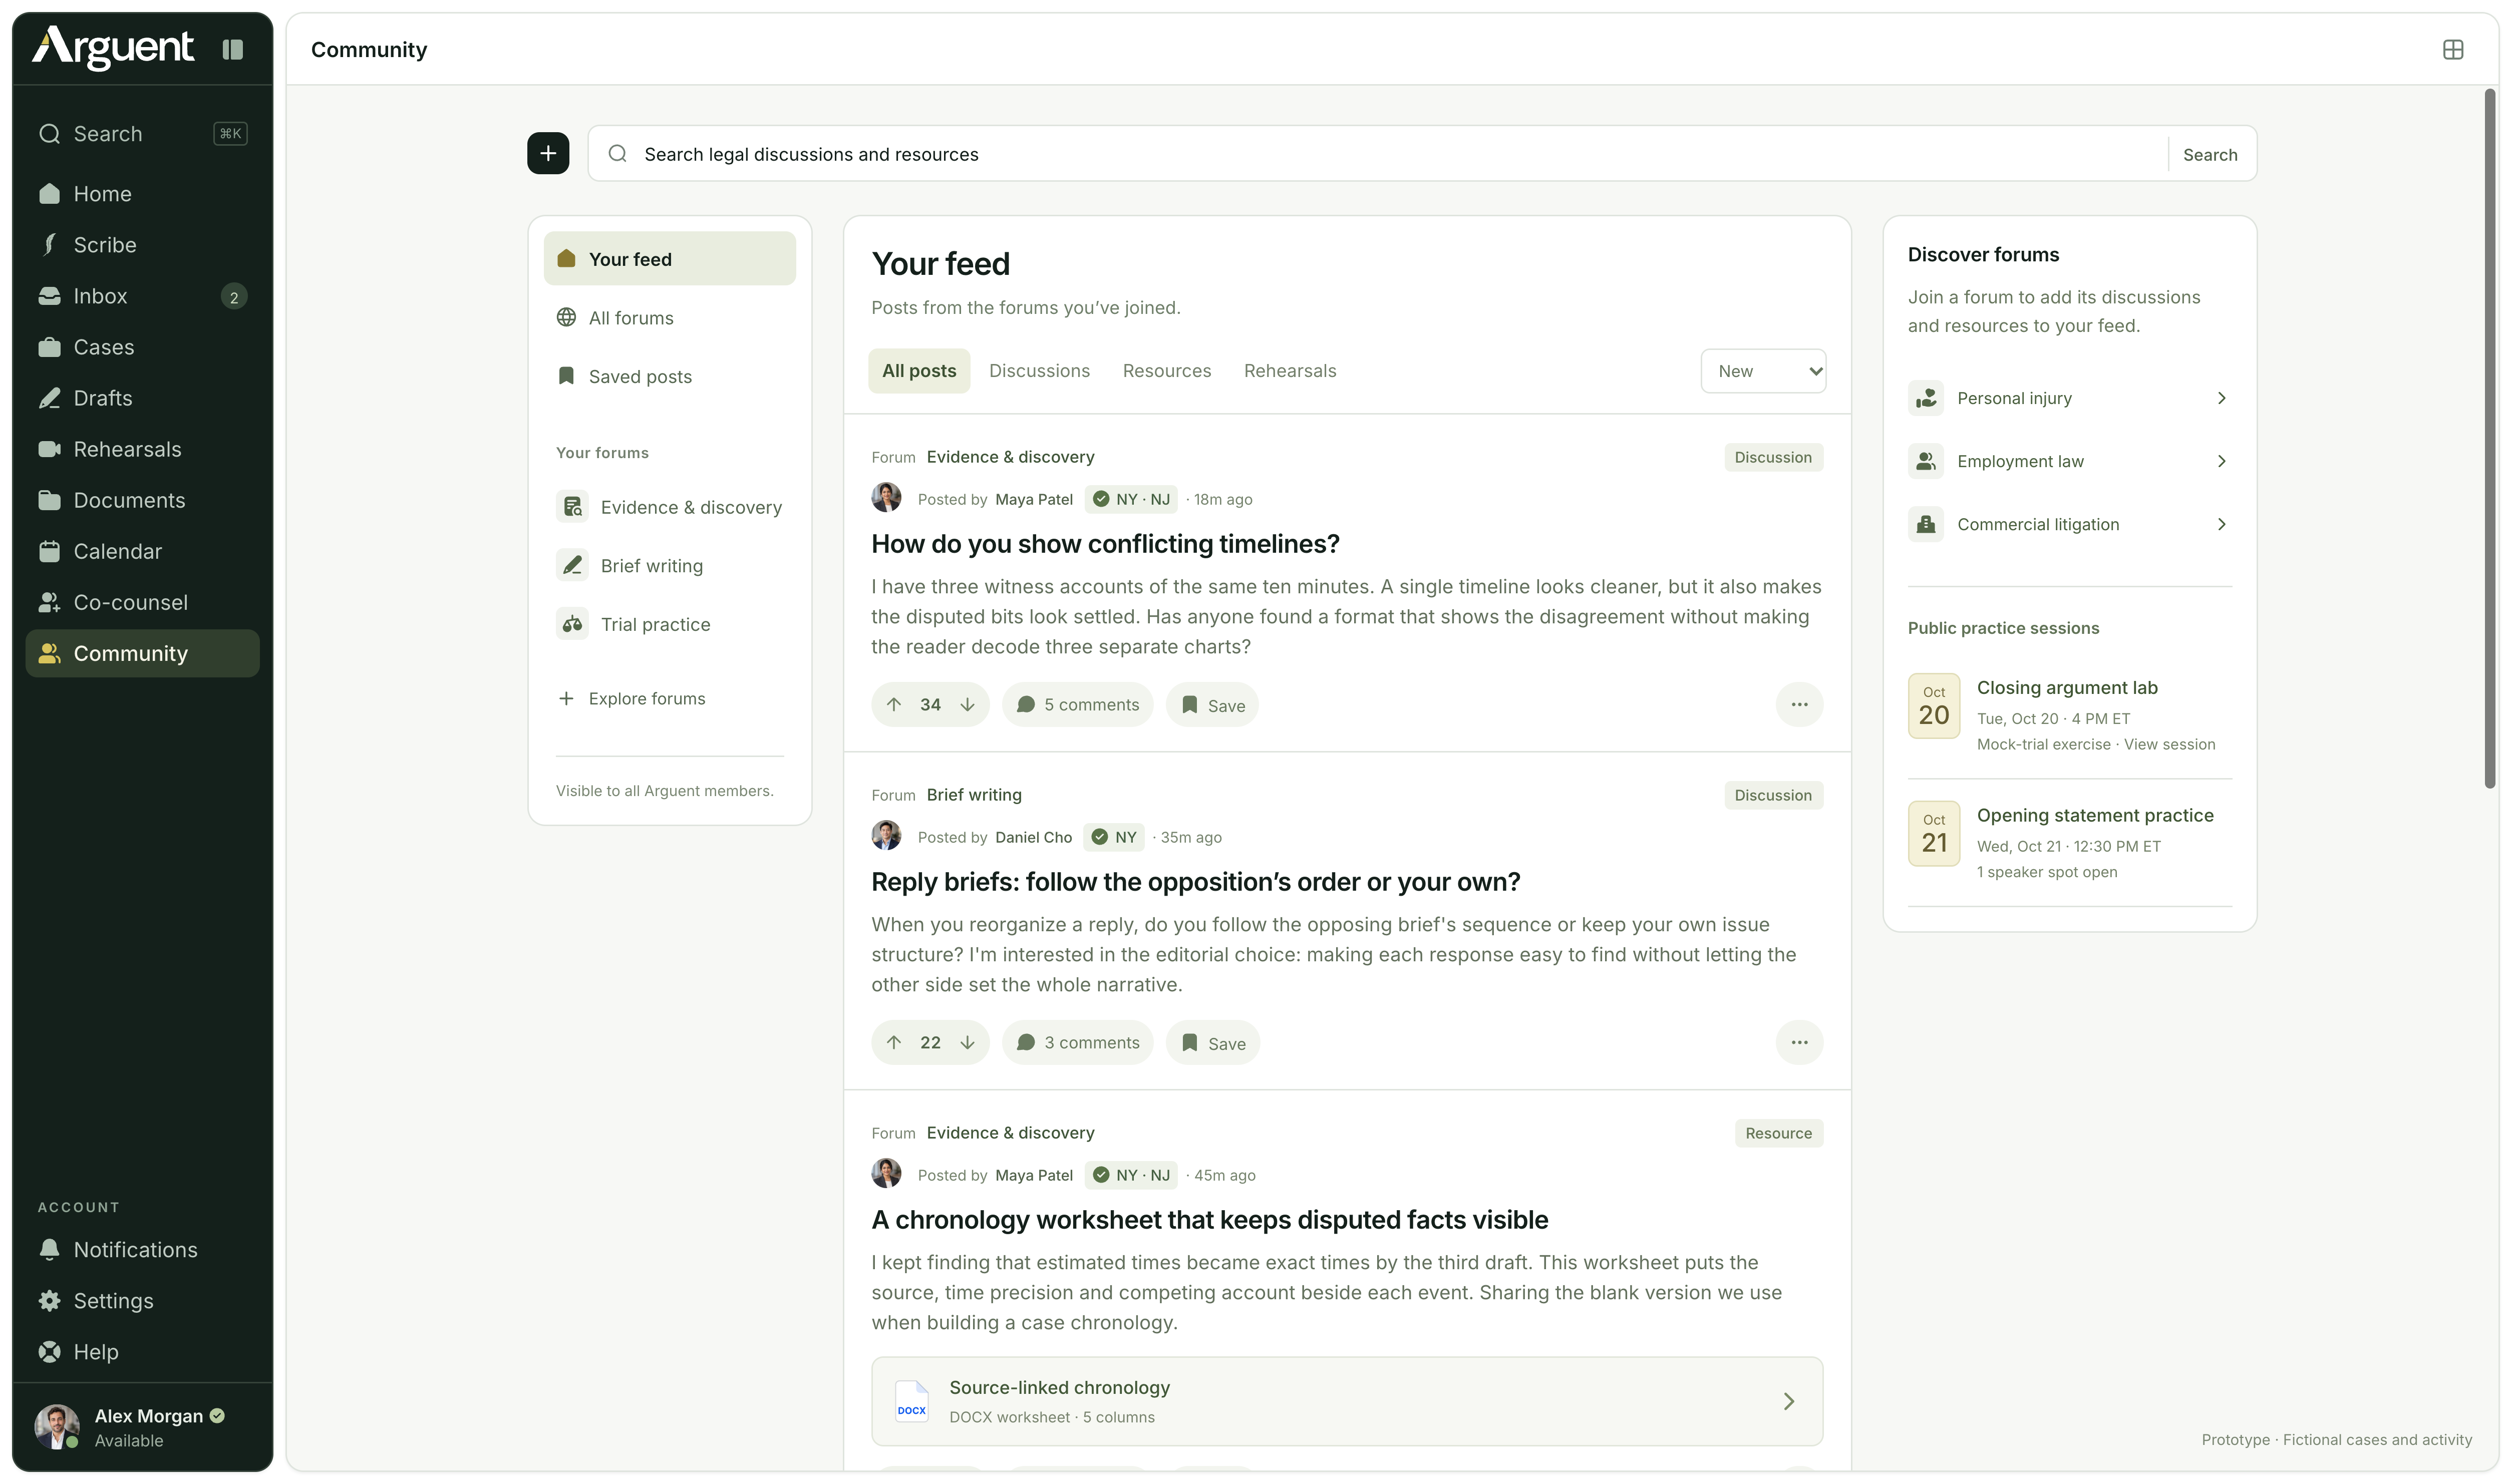
Task: Save the Reply briefs post
Action: point(1212,1042)
